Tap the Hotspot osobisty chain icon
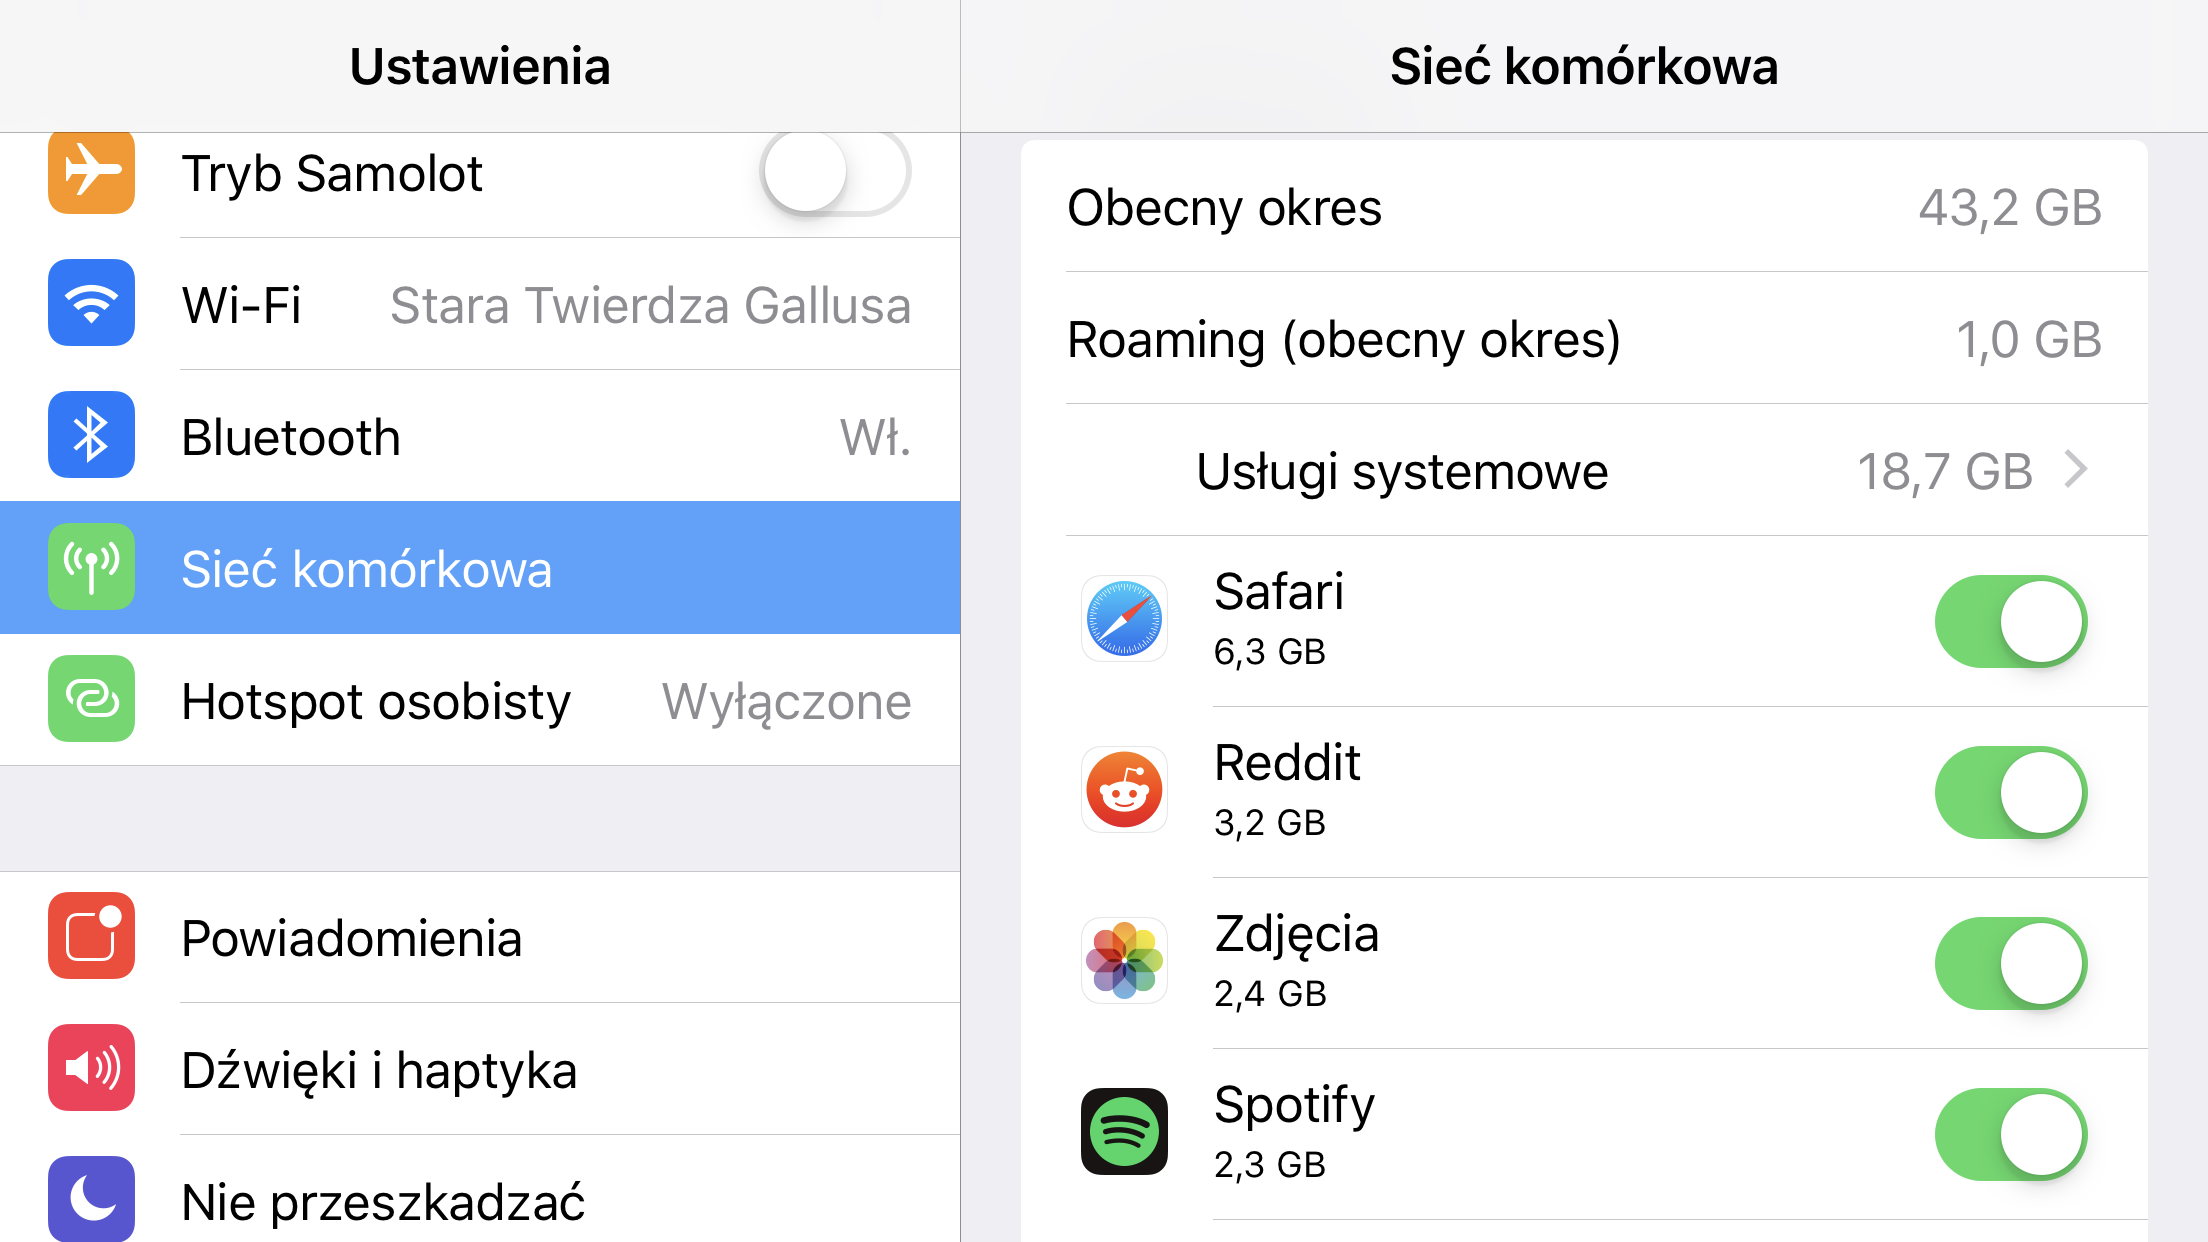The height and width of the screenshot is (1242, 2208). click(91, 699)
